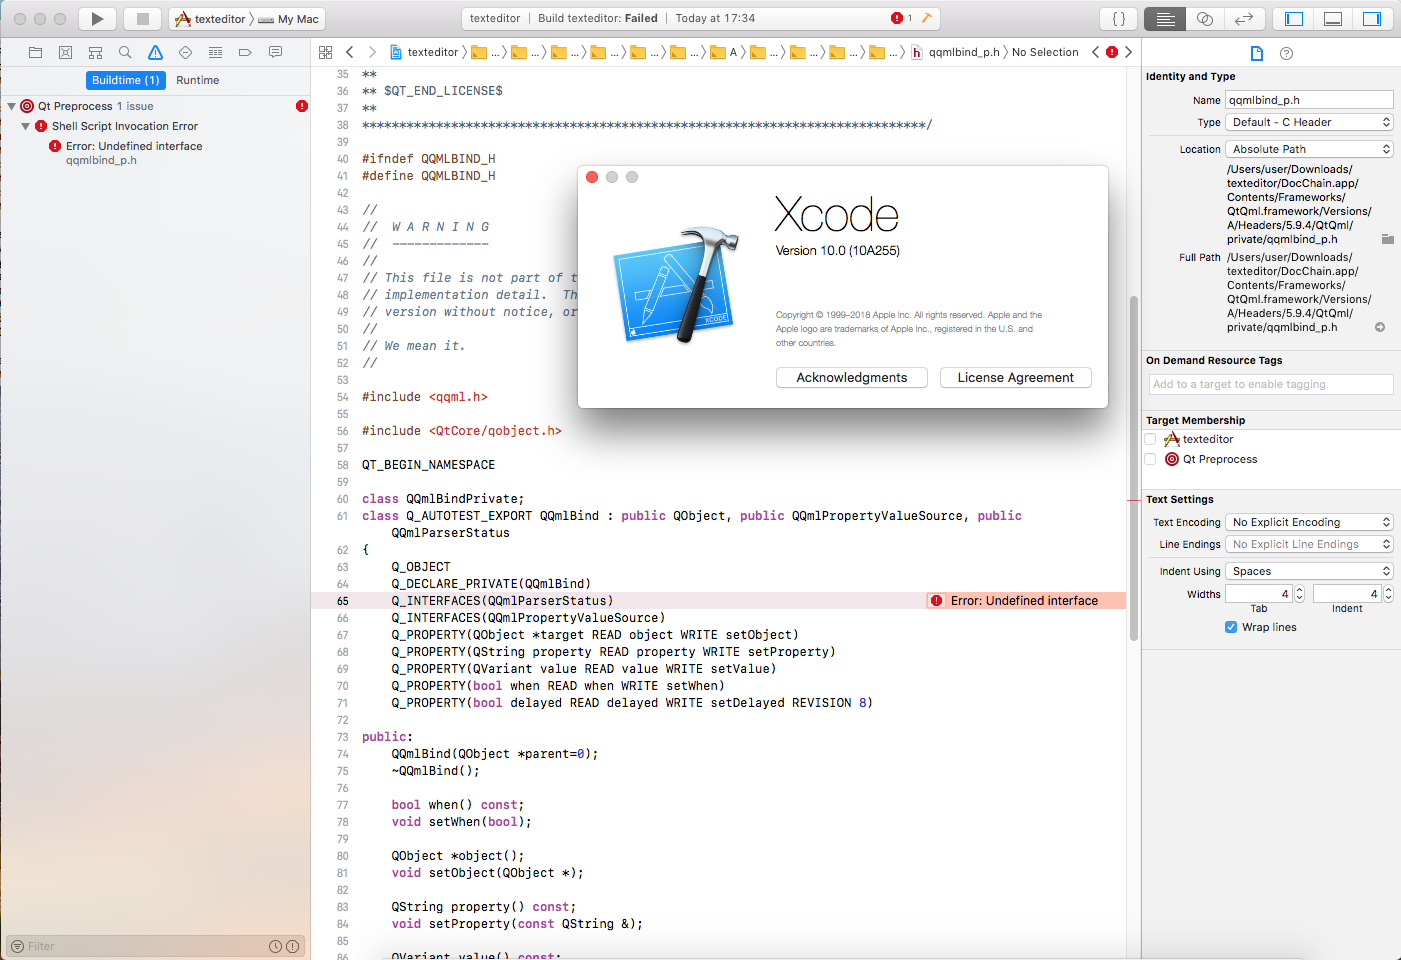Reveal full path in Finder arrow
The height and width of the screenshot is (960, 1401).
point(1380,327)
